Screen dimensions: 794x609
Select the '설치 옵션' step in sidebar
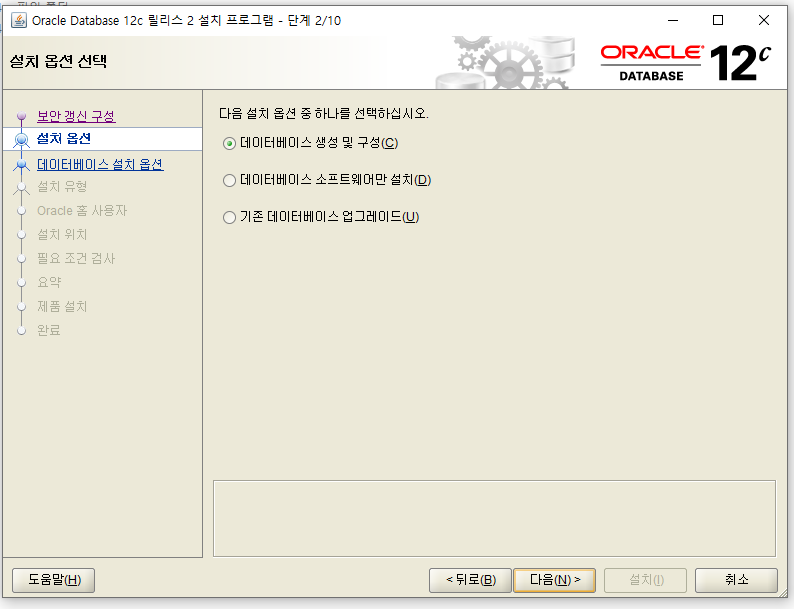click(x=64, y=139)
